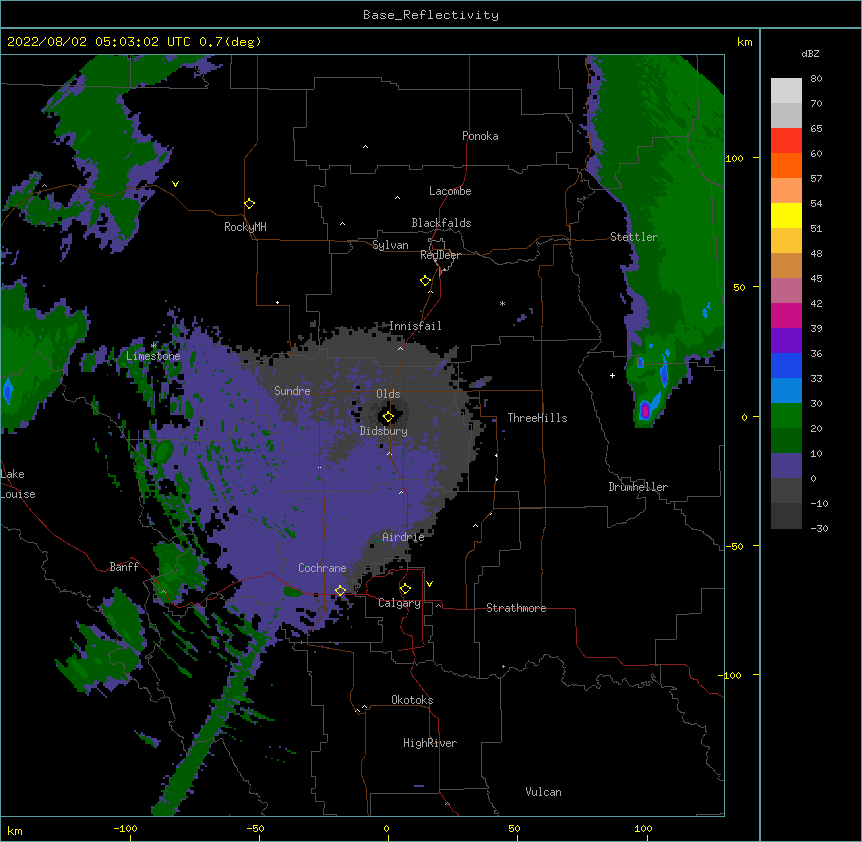Screen dimensions: 862x842
Task: Click the Didsbury label
Action: [x=384, y=431]
